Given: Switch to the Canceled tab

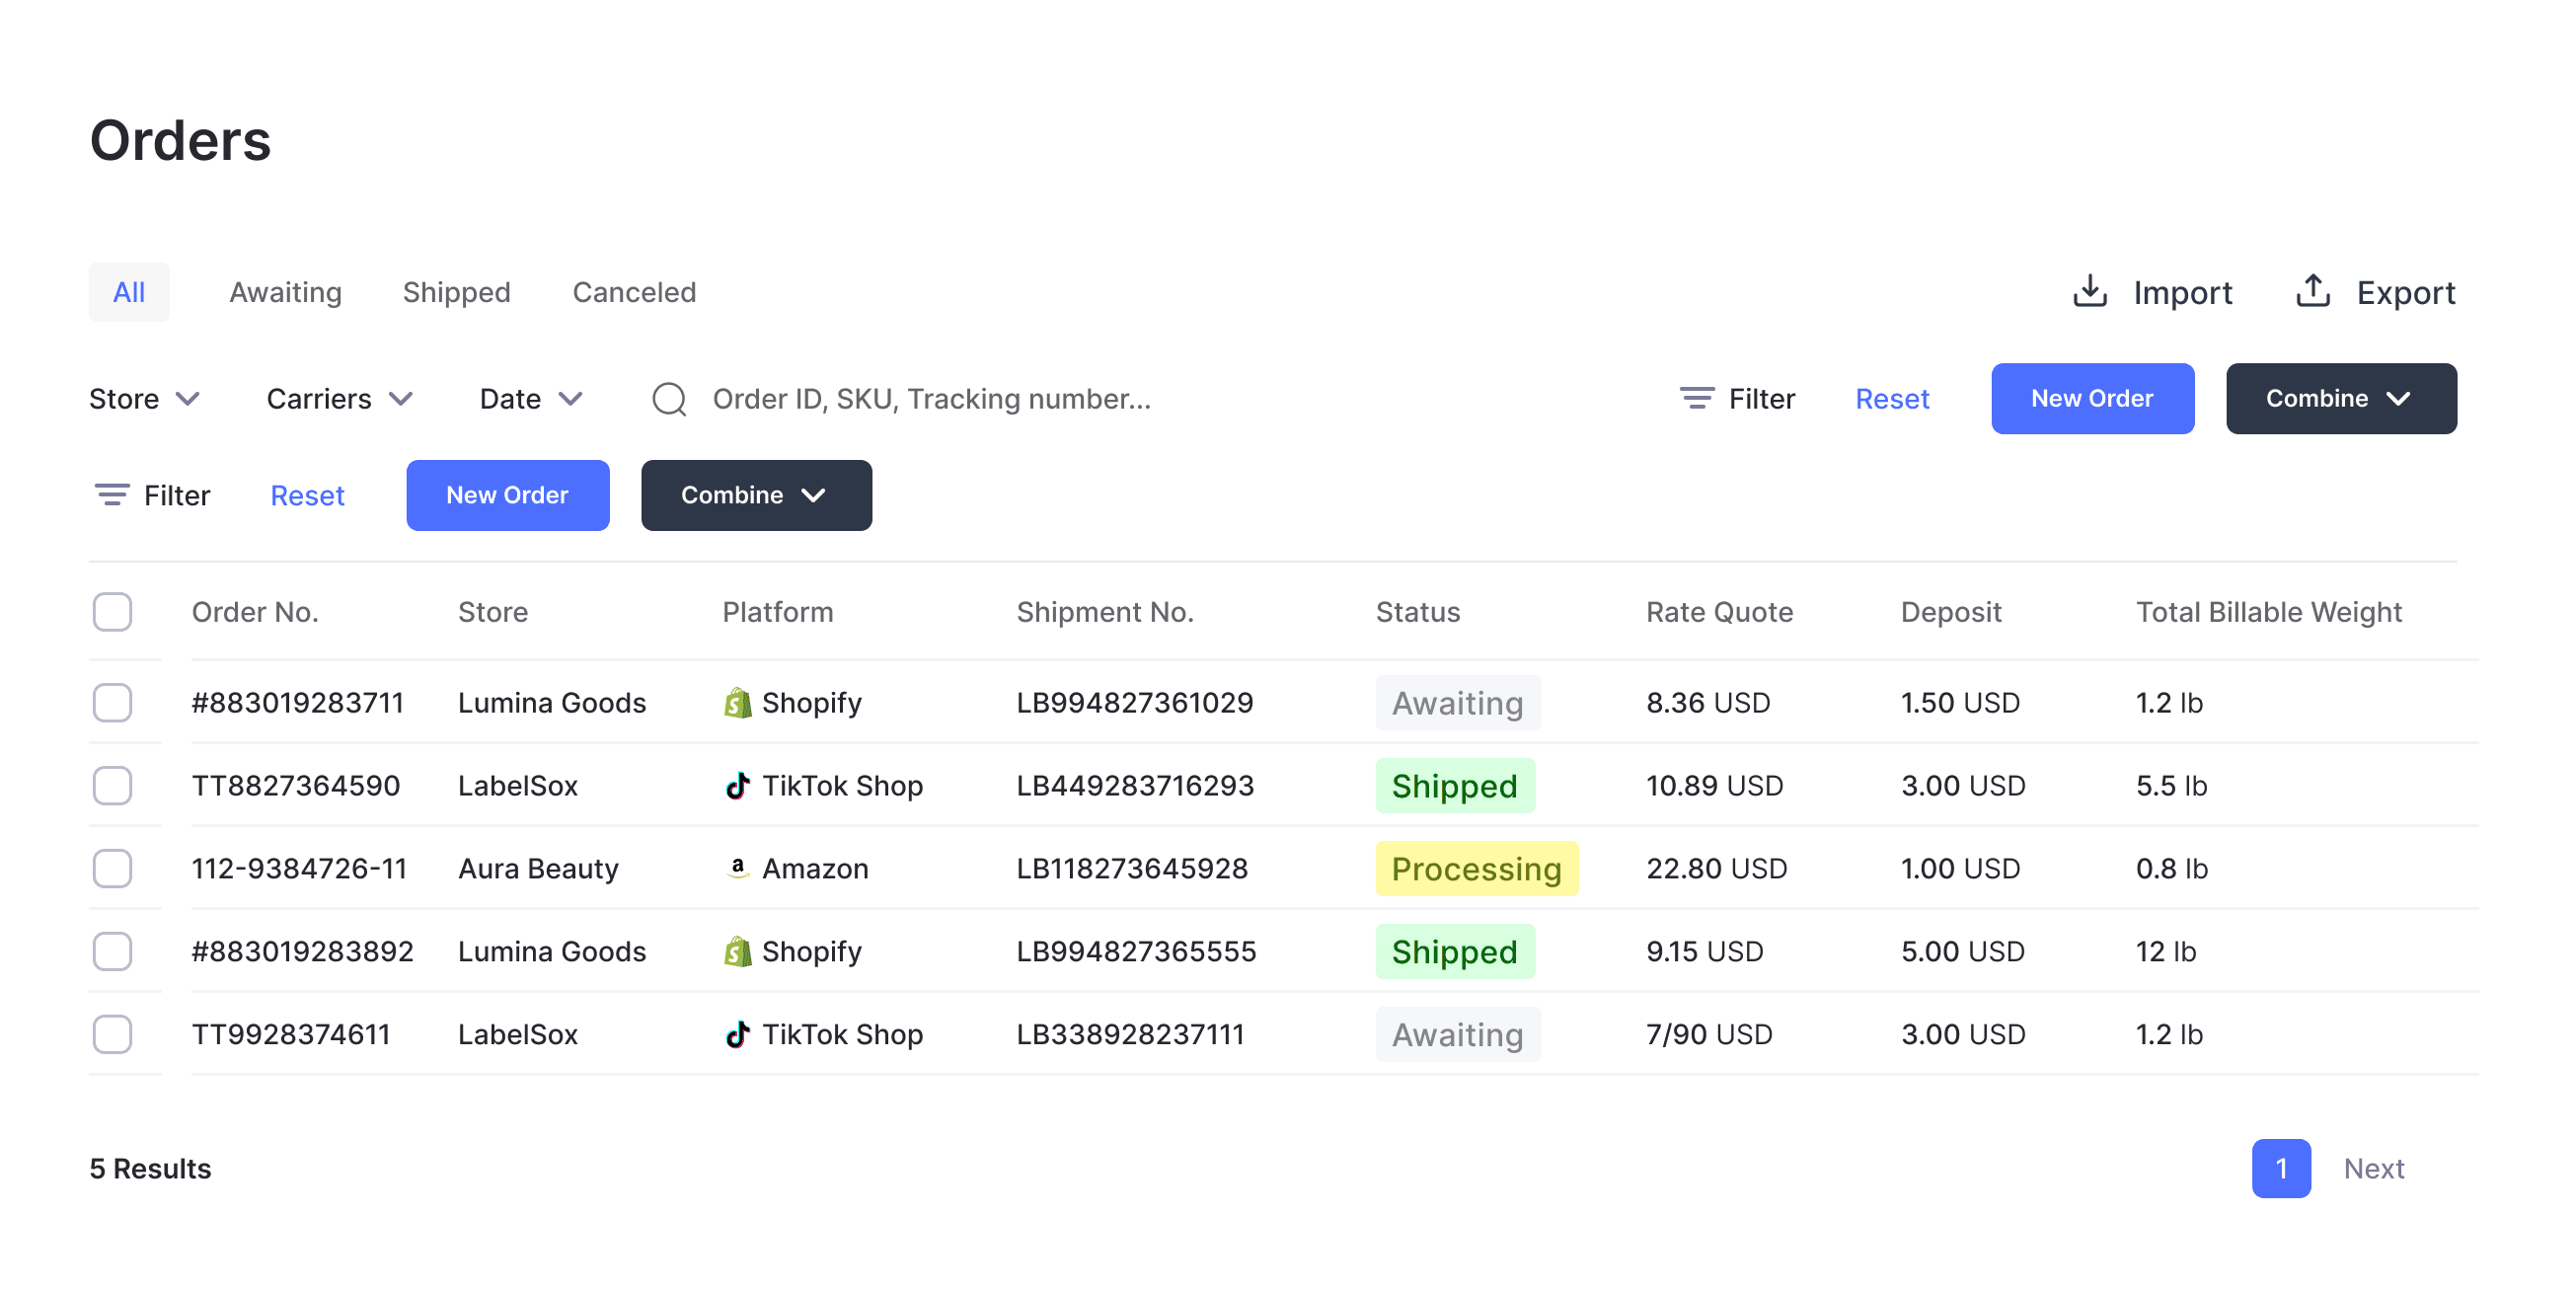Looking at the screenshot, I should [x=633, y=292].
